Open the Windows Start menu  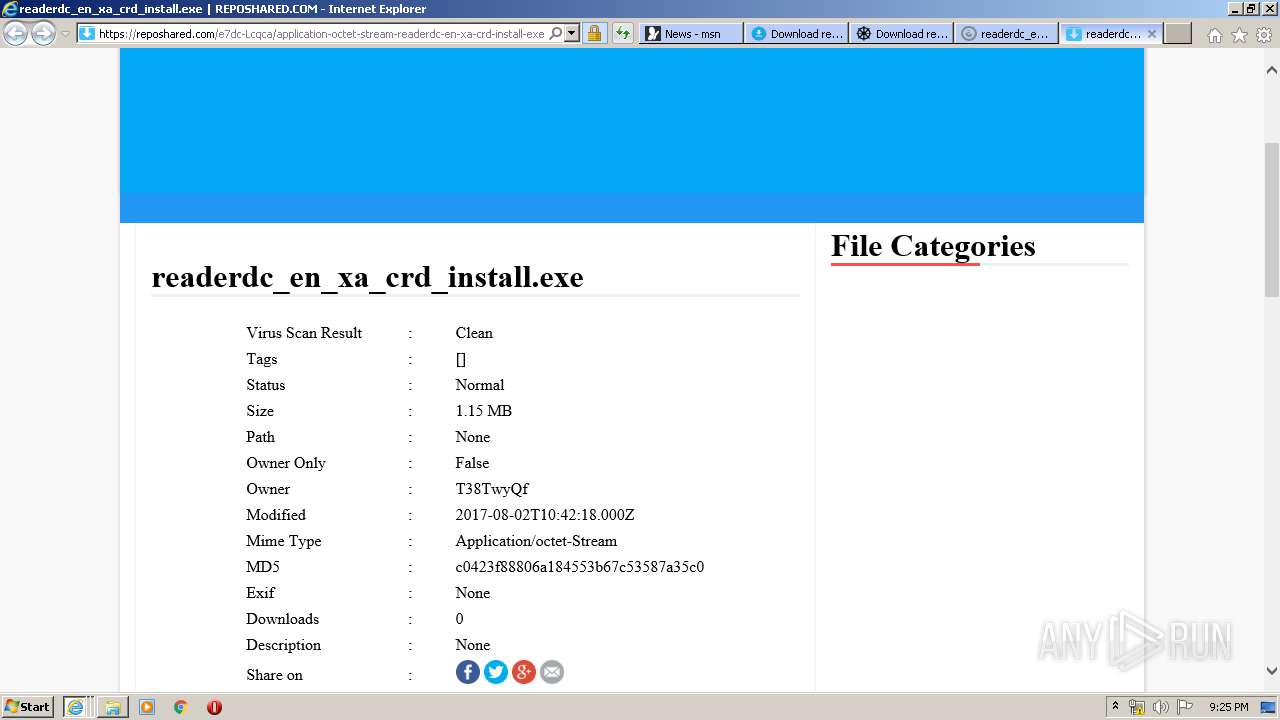(28, 706)
